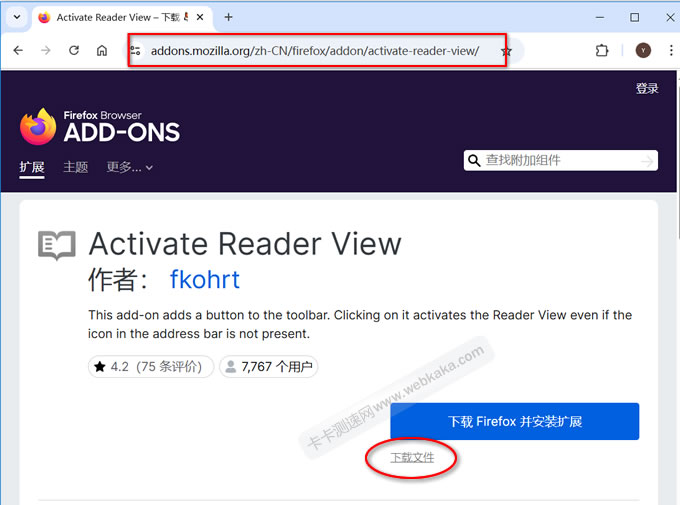Reload the current page
This screenshot has height=505, width=680.
74,51
